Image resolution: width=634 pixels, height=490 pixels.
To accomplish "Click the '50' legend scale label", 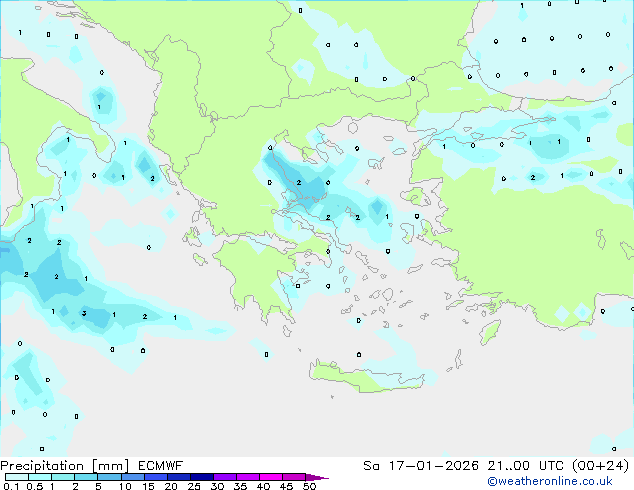I will pos(309,486).
